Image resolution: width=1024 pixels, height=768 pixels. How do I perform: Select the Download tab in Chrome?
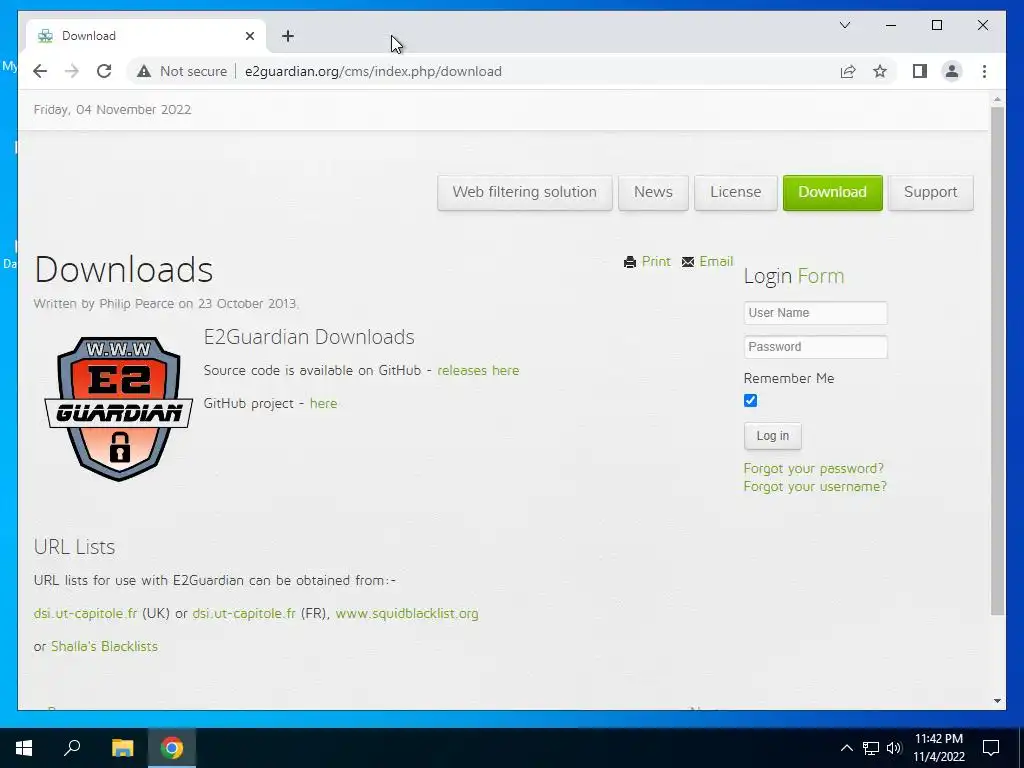pyautogui.click(x=146, y=36)
